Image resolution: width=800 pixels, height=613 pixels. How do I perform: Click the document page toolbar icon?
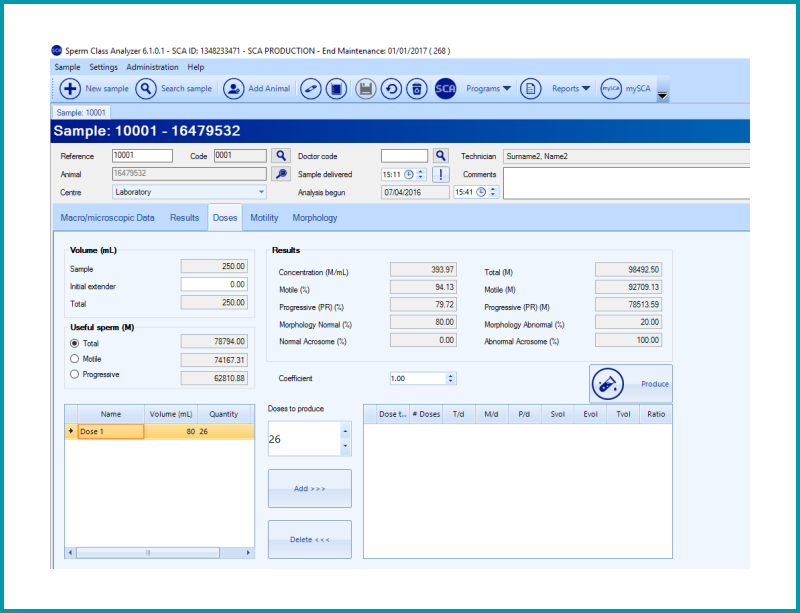click(531, 89)
